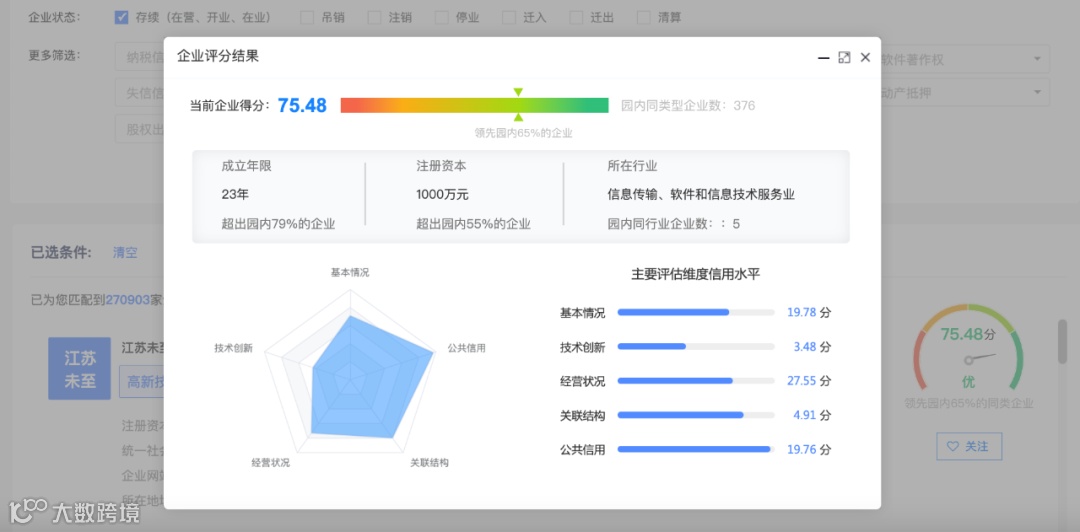Click the 高新技 tag on company card
The height and width of the screenshot is (532, 1080).
click(142, 382)
